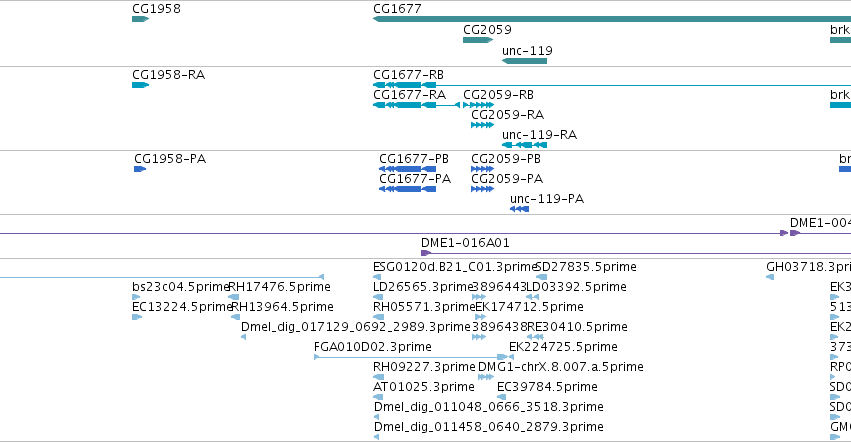
Task: Select the GH03718.3prime EST arrow
Action: pos(770,277)
